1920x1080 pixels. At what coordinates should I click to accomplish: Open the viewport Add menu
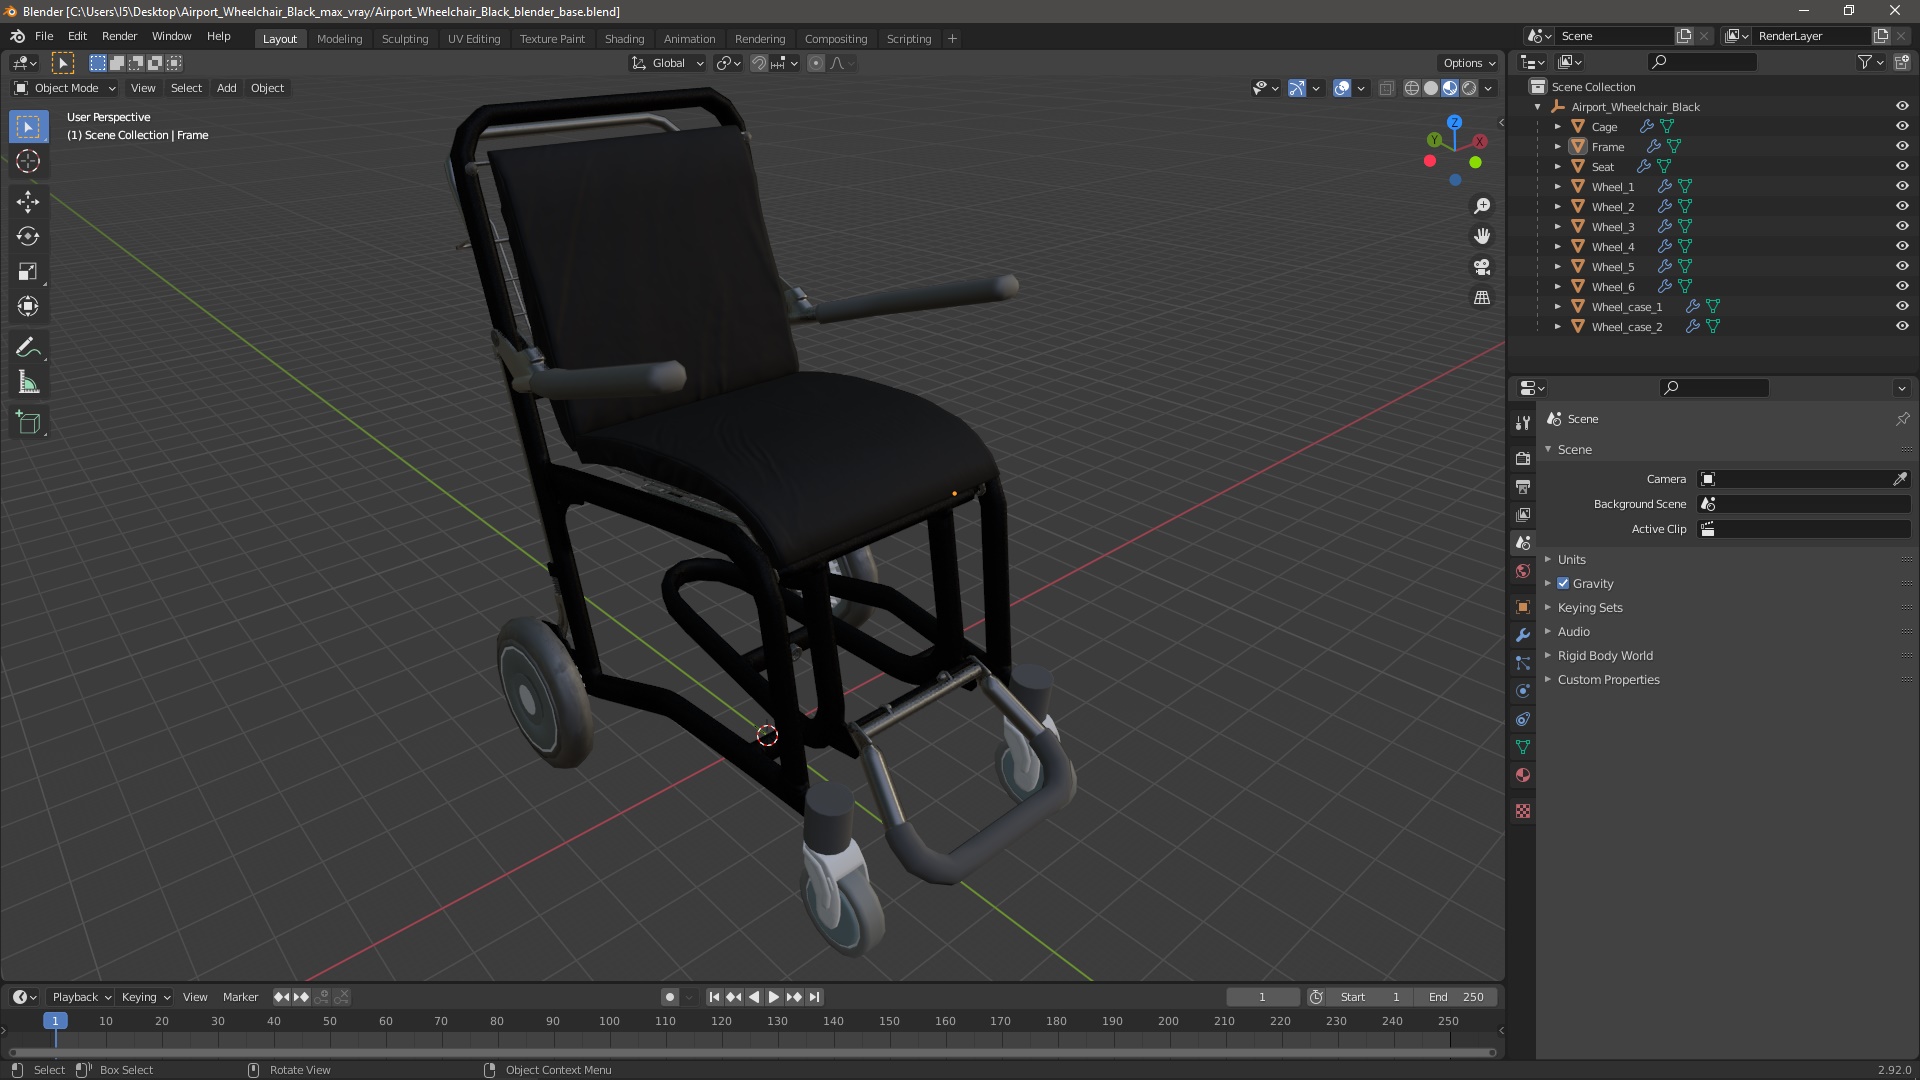227,88
